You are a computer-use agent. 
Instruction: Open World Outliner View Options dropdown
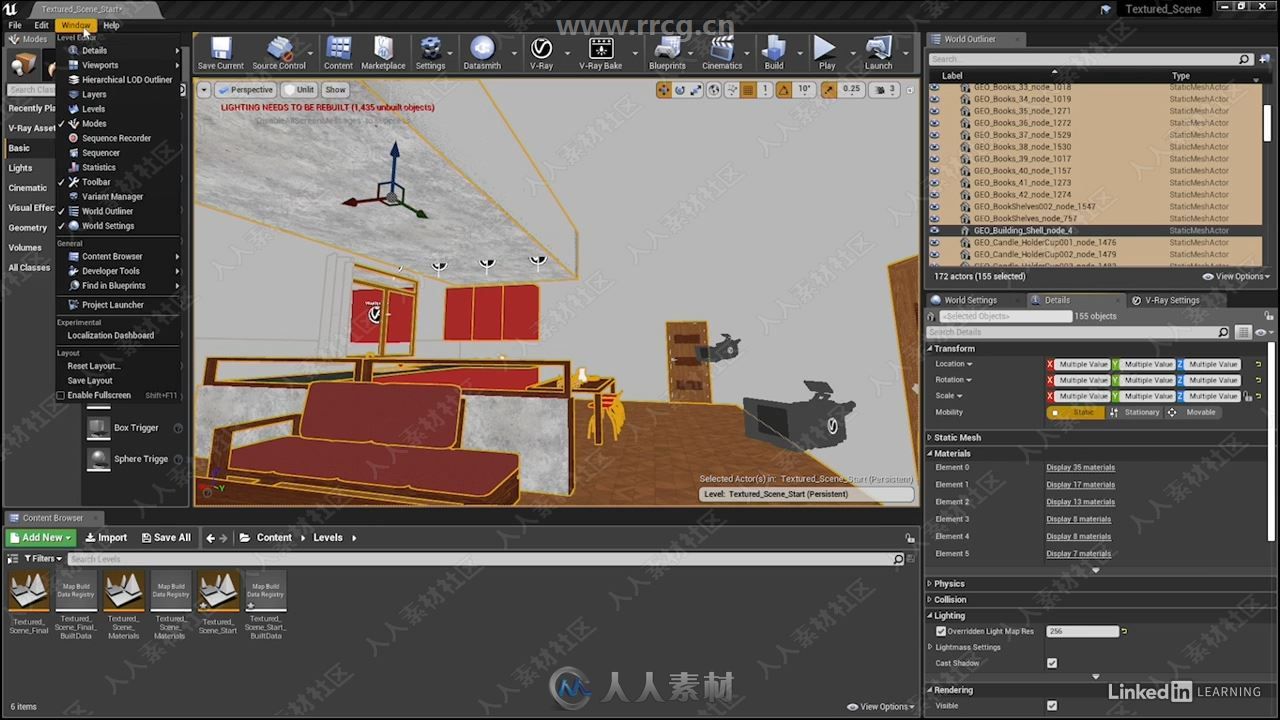(x=1237, y=277)
